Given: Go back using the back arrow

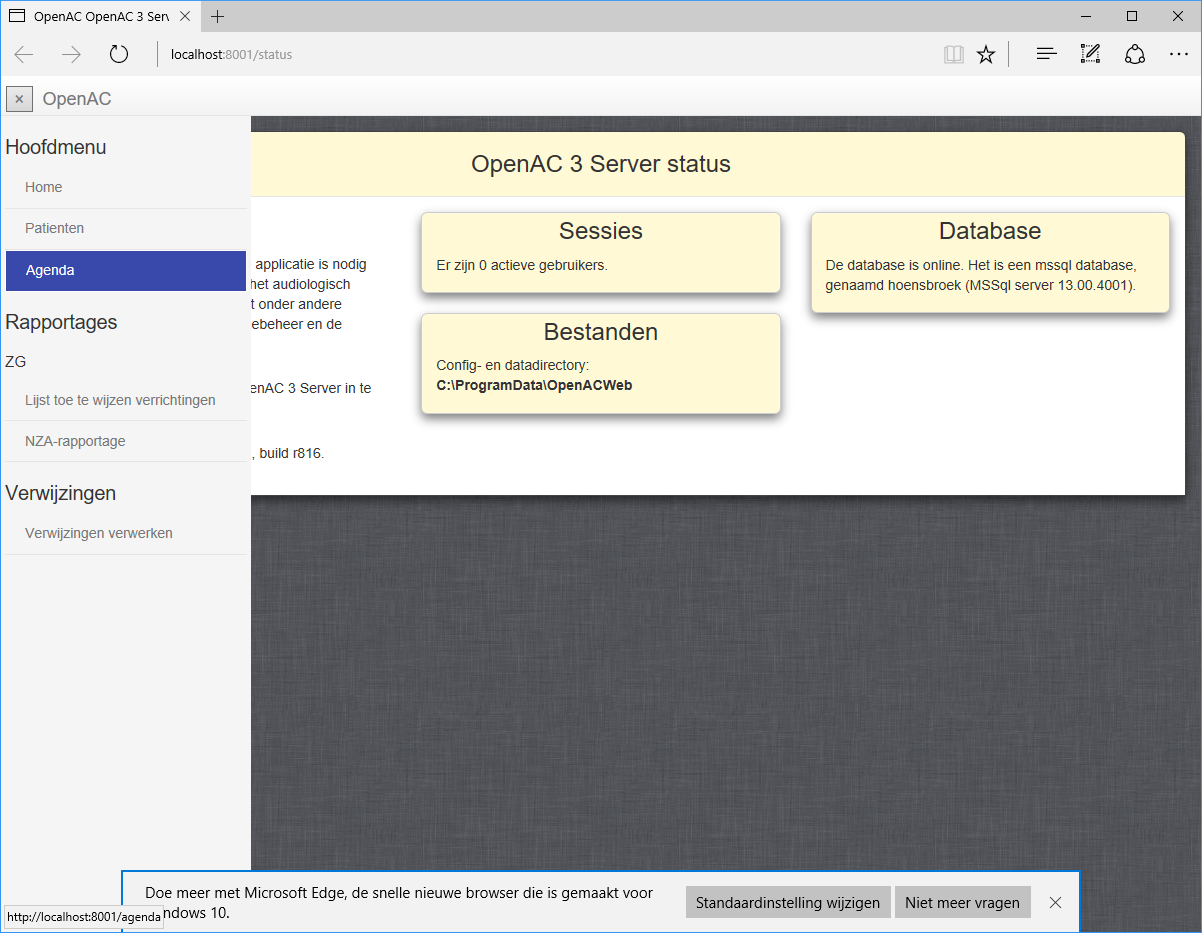Looking at the screenshot, I should [24, 55].
